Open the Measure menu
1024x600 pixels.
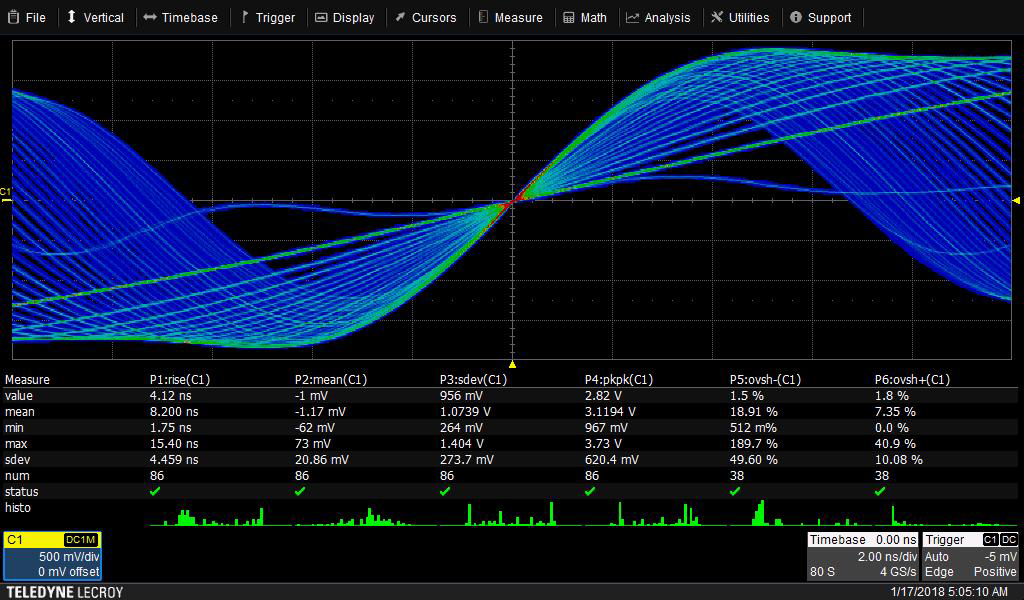510,17
